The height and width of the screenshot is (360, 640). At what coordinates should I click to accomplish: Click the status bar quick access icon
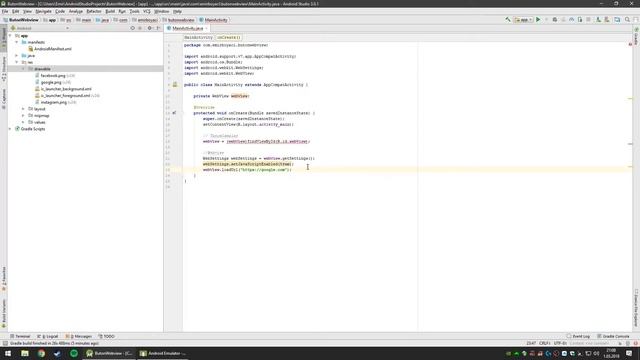coord(5,344)
